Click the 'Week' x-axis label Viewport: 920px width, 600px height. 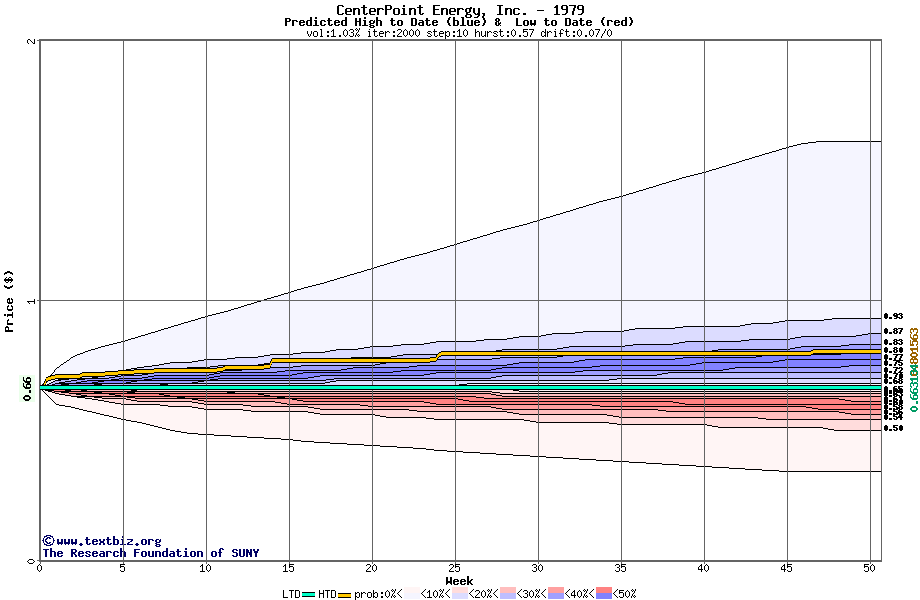tap(459, 581)
